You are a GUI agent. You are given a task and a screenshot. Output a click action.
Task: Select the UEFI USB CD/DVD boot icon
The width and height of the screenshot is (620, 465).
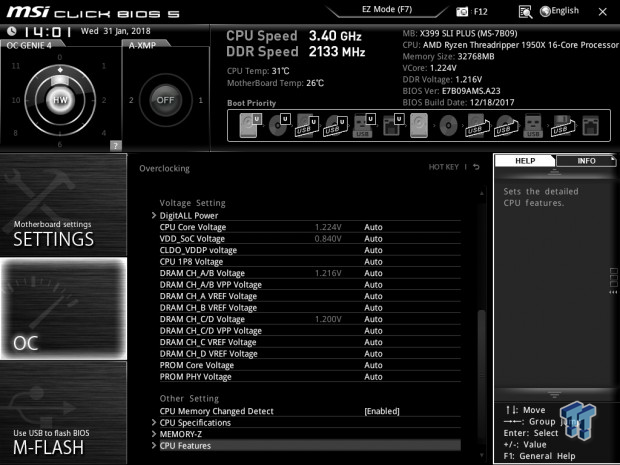point(336,125)
